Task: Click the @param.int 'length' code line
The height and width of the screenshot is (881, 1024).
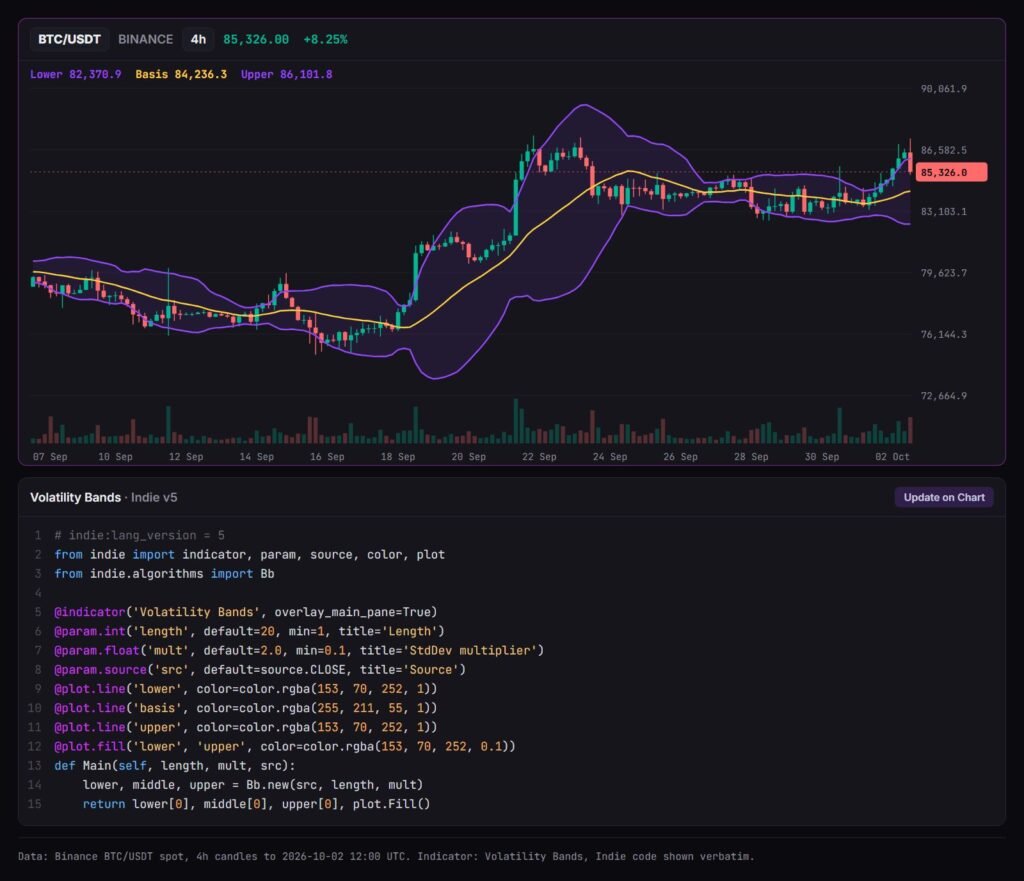Action: tap(249, 631)
